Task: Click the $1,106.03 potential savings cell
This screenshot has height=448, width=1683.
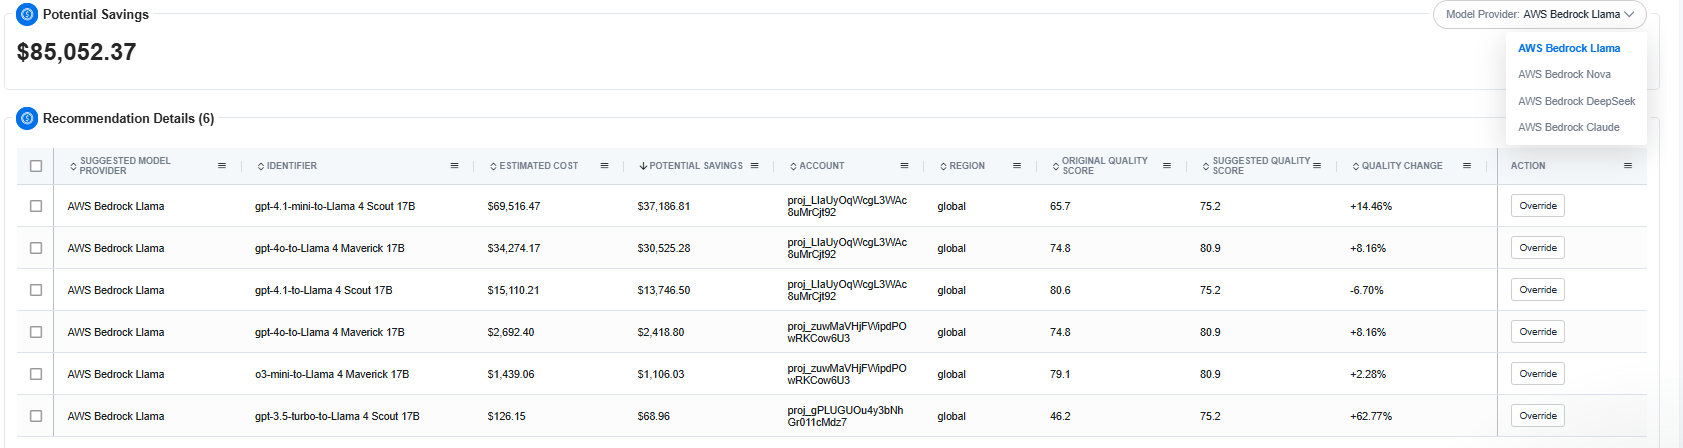Action: point(661,374)
